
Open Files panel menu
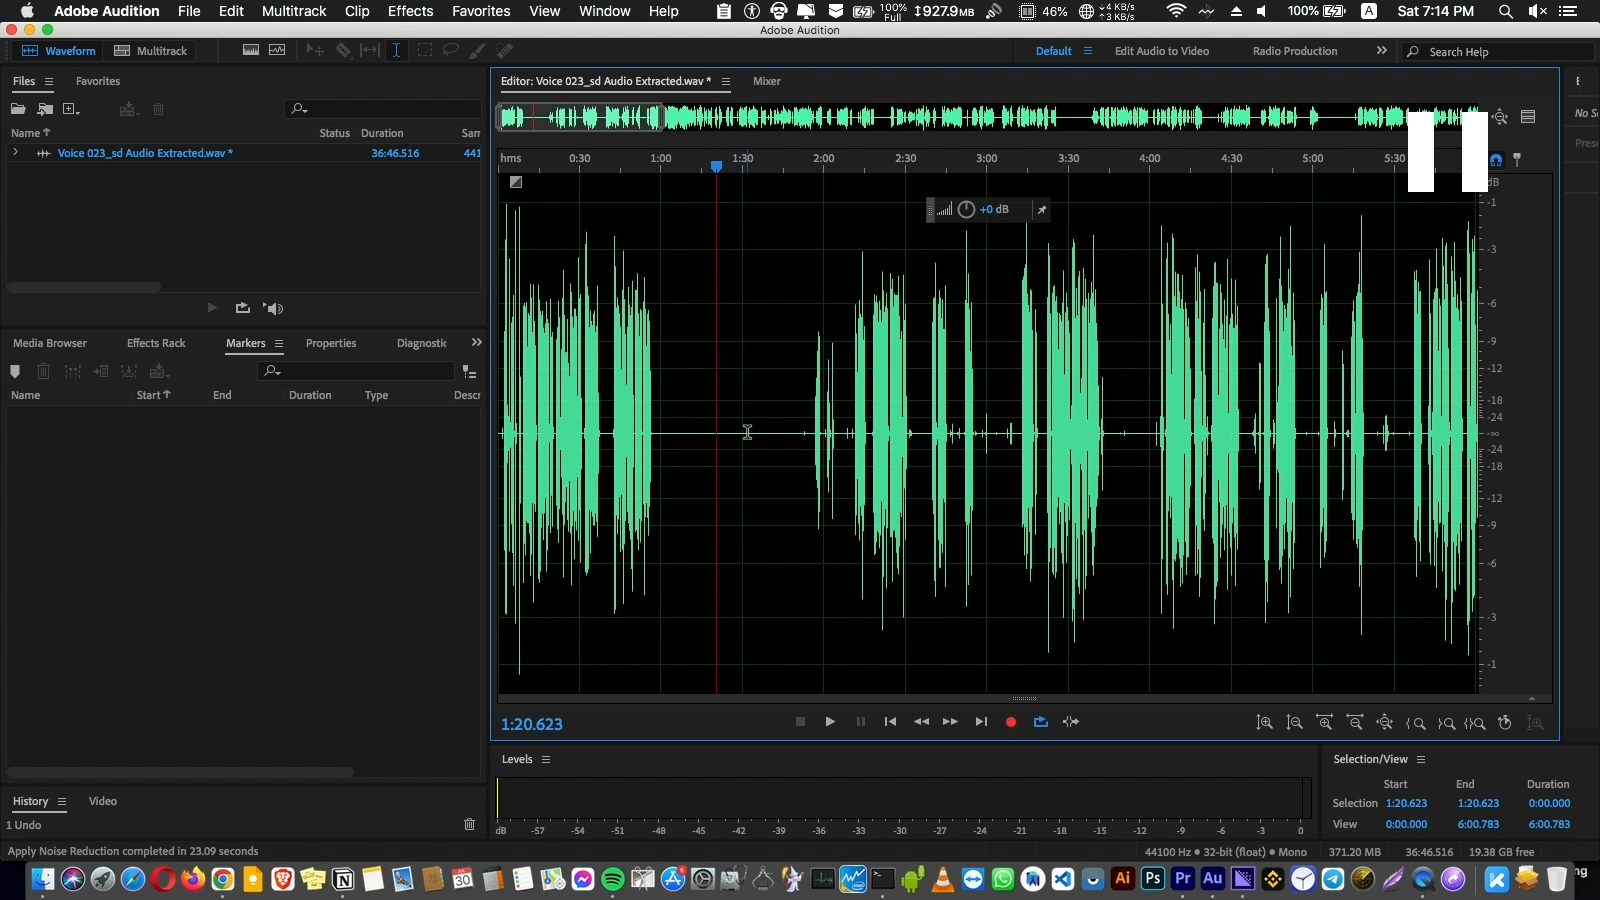point(48,82)
